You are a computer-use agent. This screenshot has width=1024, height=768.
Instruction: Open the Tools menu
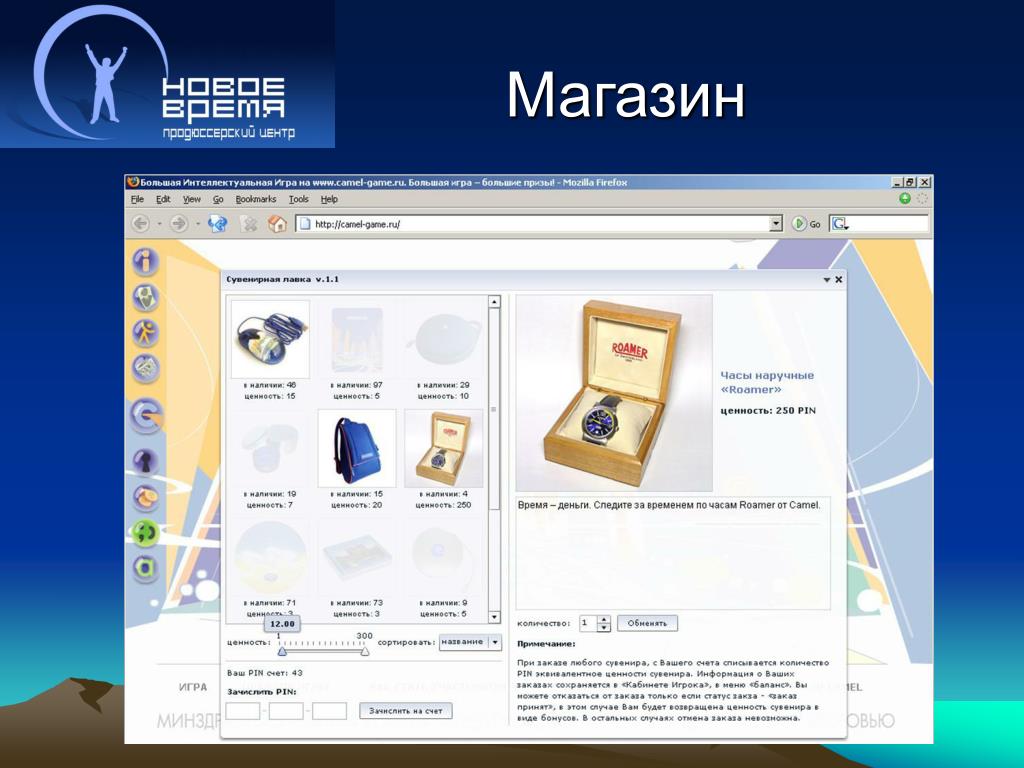(298, 199)
